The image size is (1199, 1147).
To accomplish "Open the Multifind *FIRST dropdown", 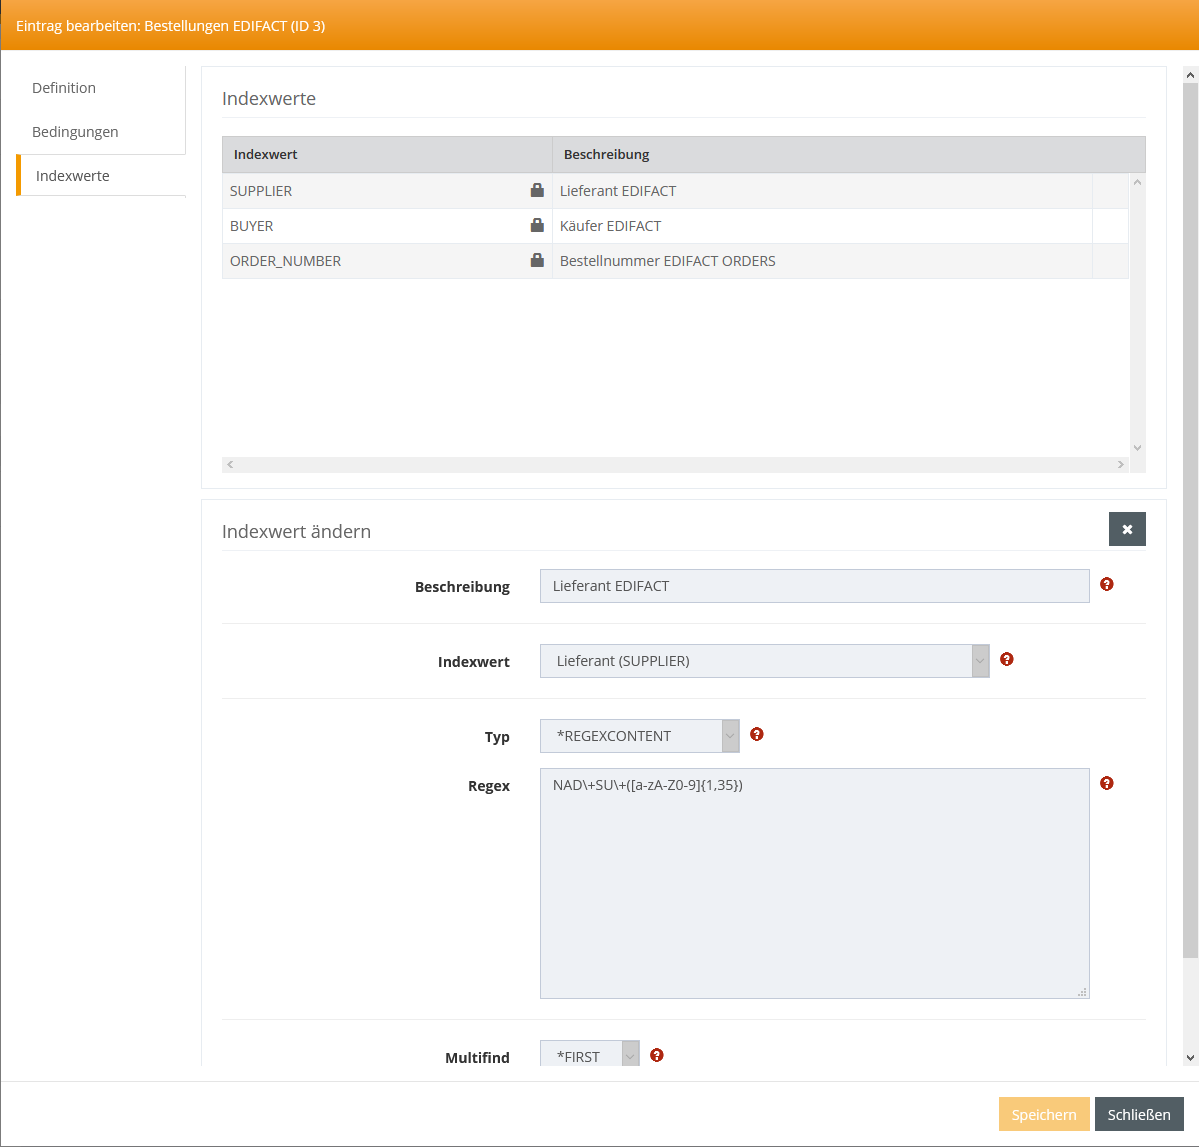I will 589,1055.
